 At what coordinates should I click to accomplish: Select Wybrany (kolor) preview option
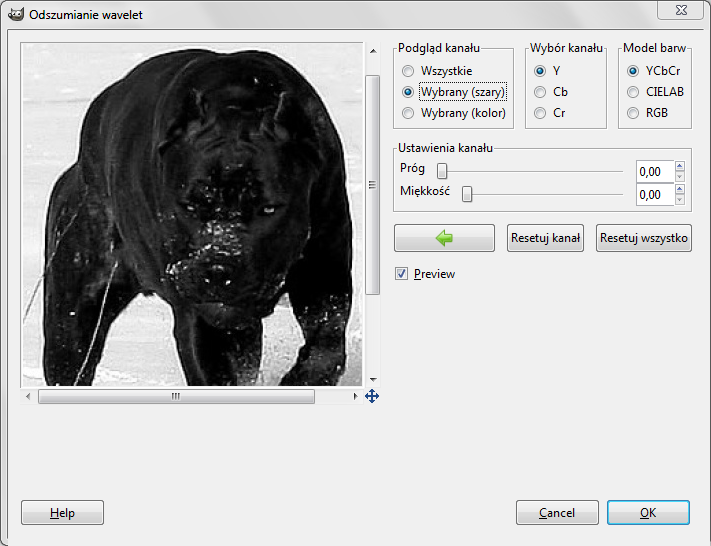click(408, 113)
